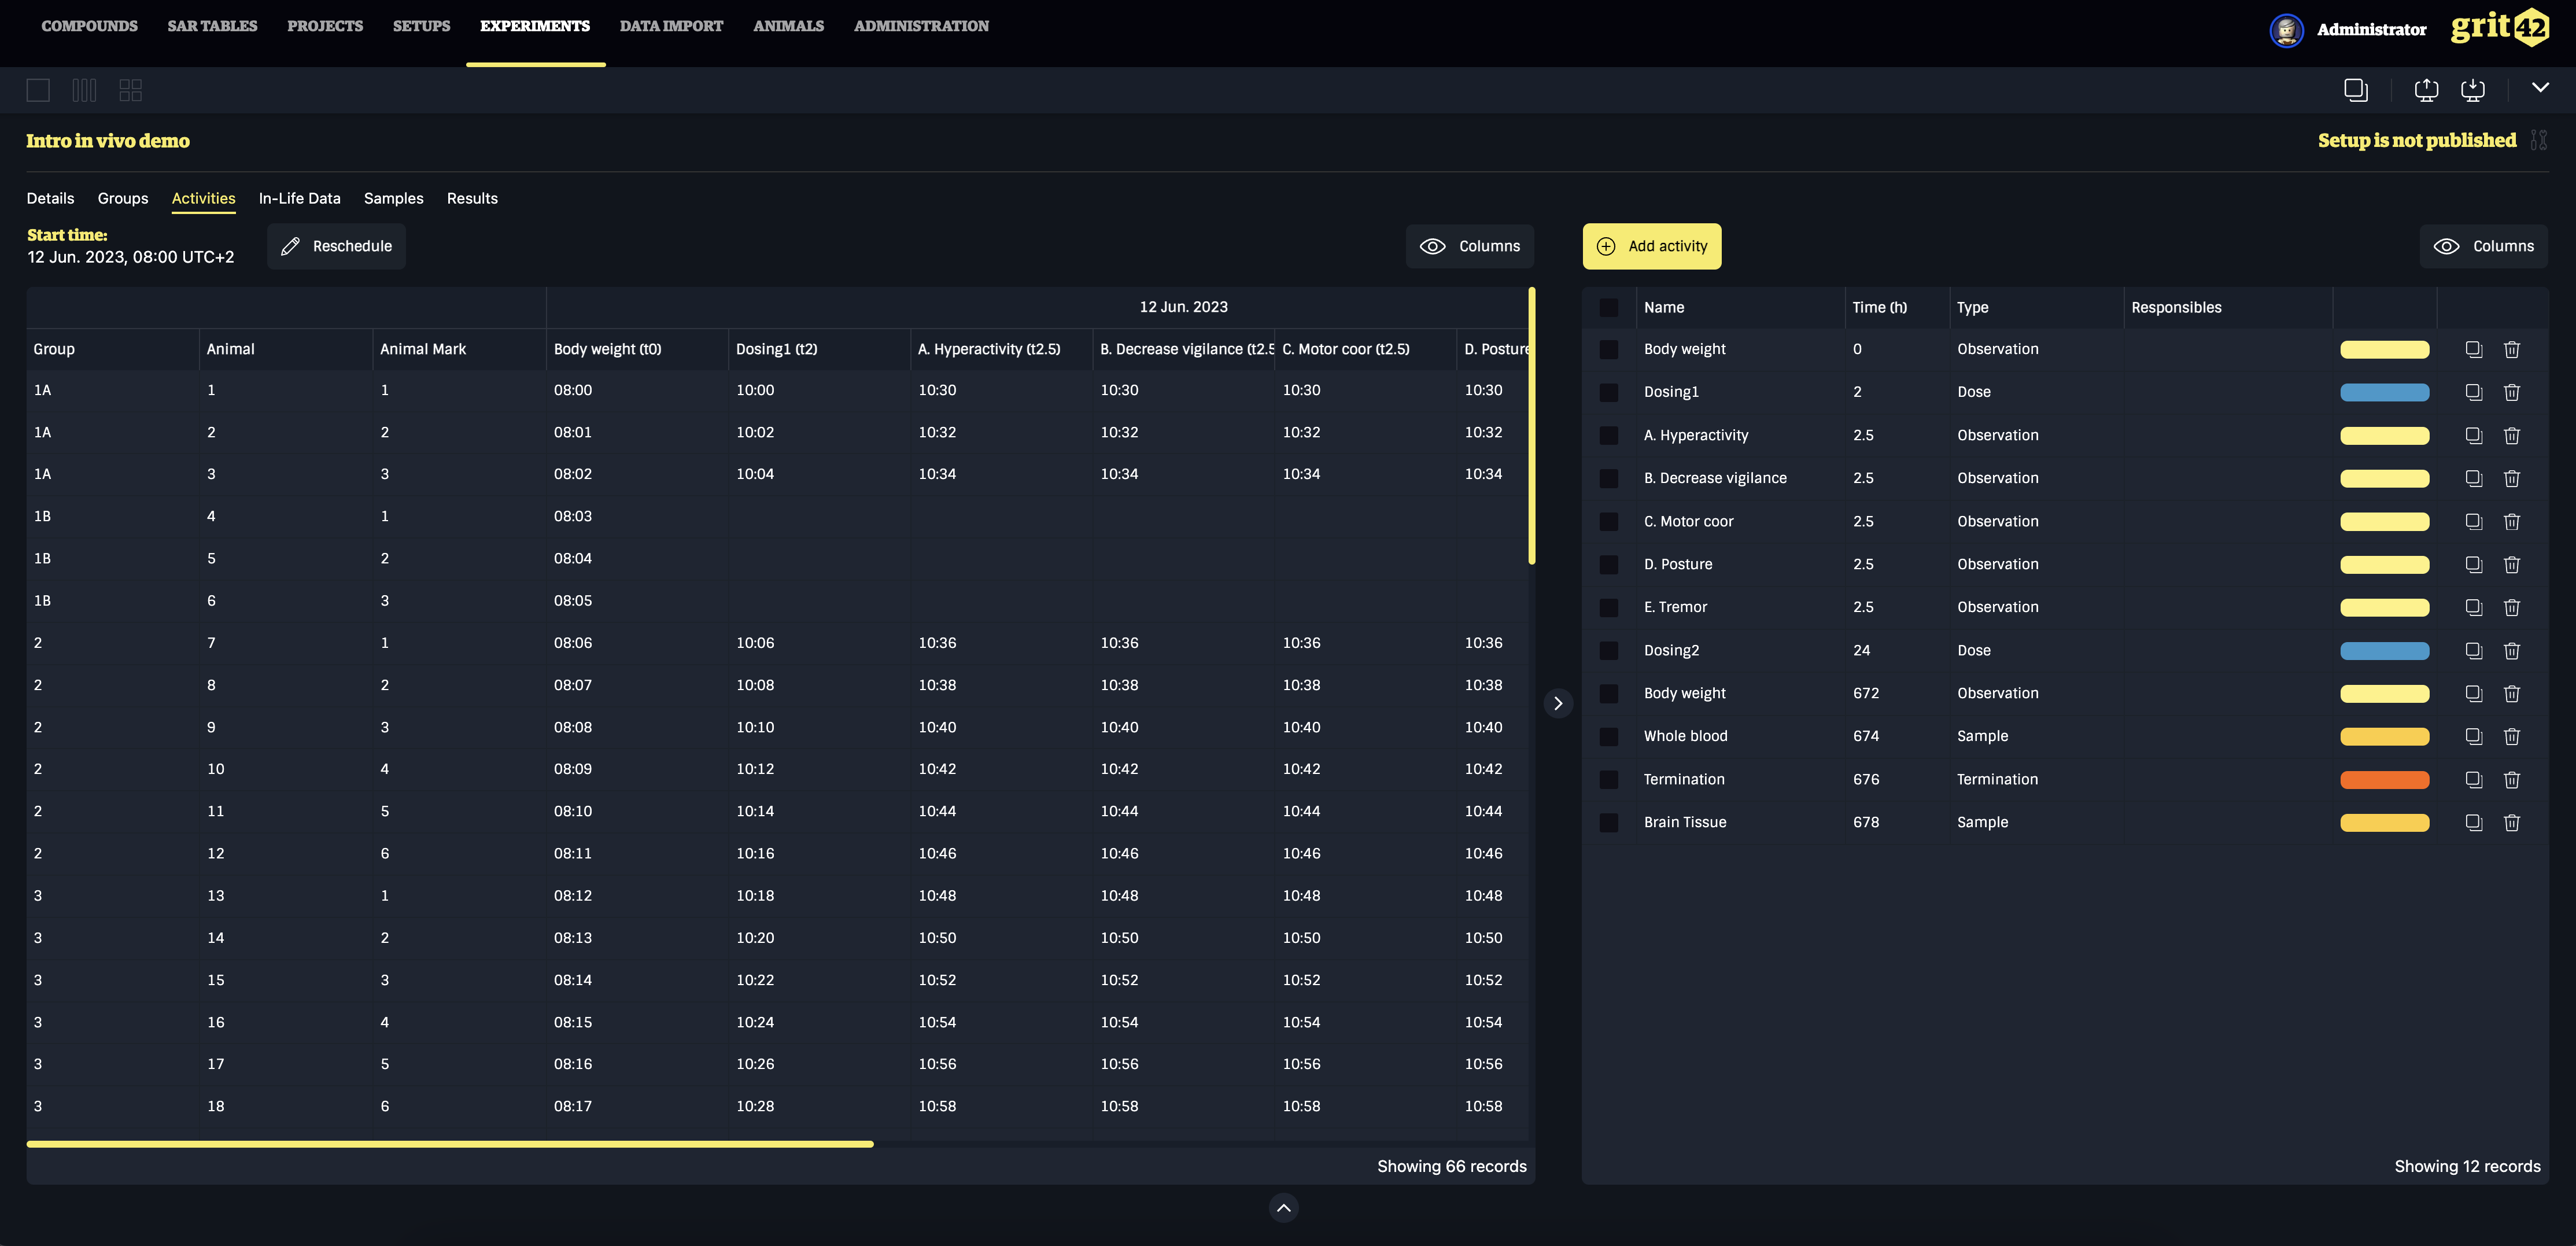Screen dimensions: 2576x1246
Task: Click the export upload icon in toolbar
Action: point(2426,90)
